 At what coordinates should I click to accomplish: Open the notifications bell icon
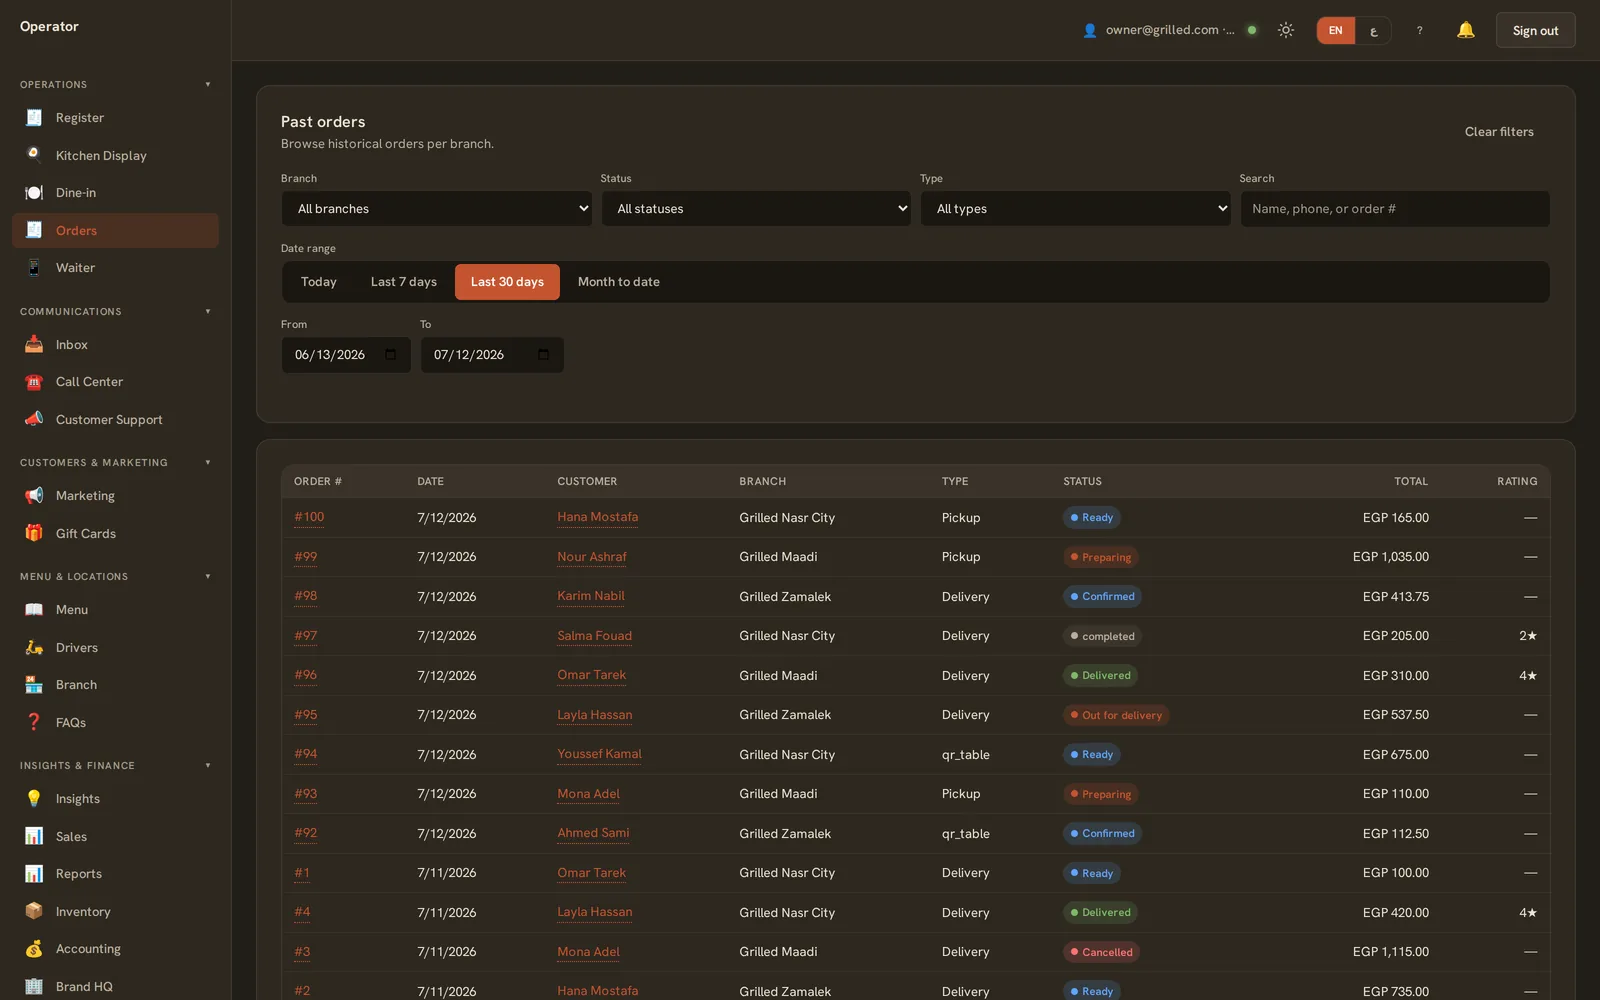pyautogui.click(x=1465, y=30)
